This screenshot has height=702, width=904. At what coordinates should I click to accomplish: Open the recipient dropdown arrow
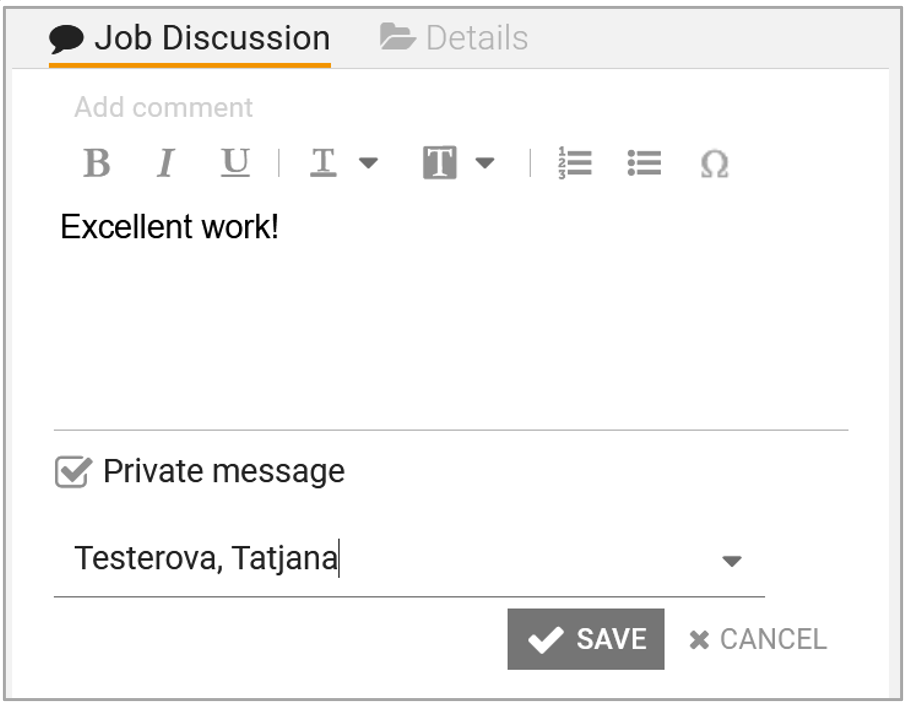pyautogui.click(x=732, y=561)
